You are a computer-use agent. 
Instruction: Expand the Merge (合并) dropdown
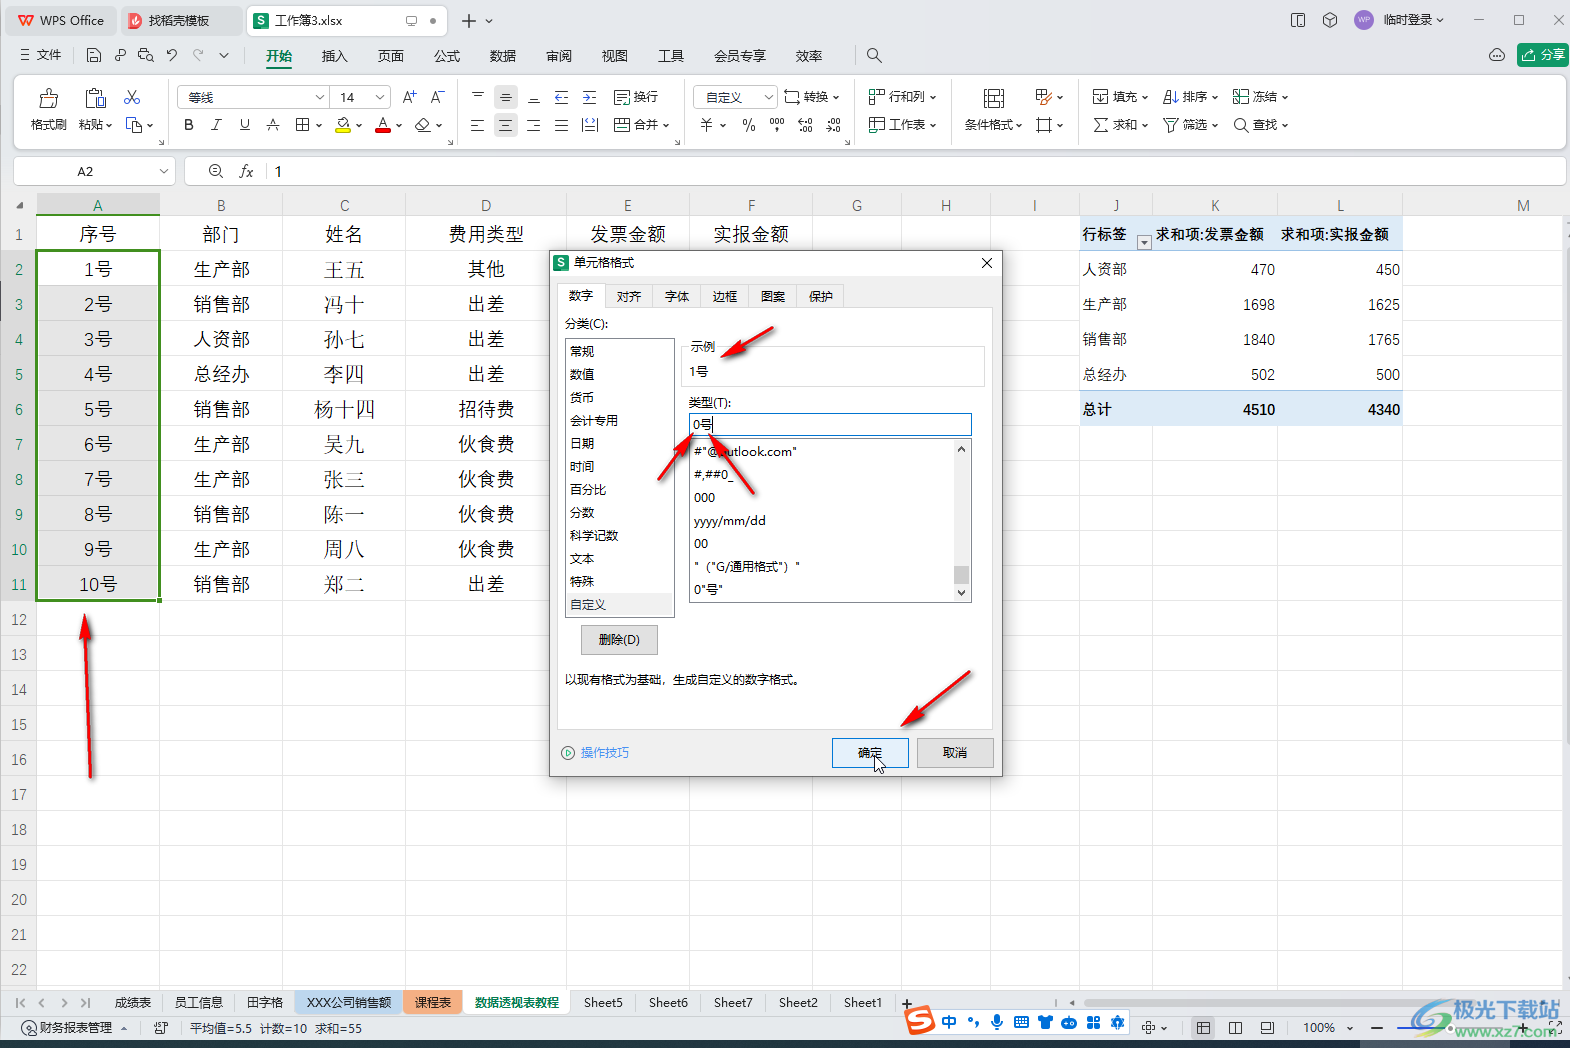[x=666, y=125]
